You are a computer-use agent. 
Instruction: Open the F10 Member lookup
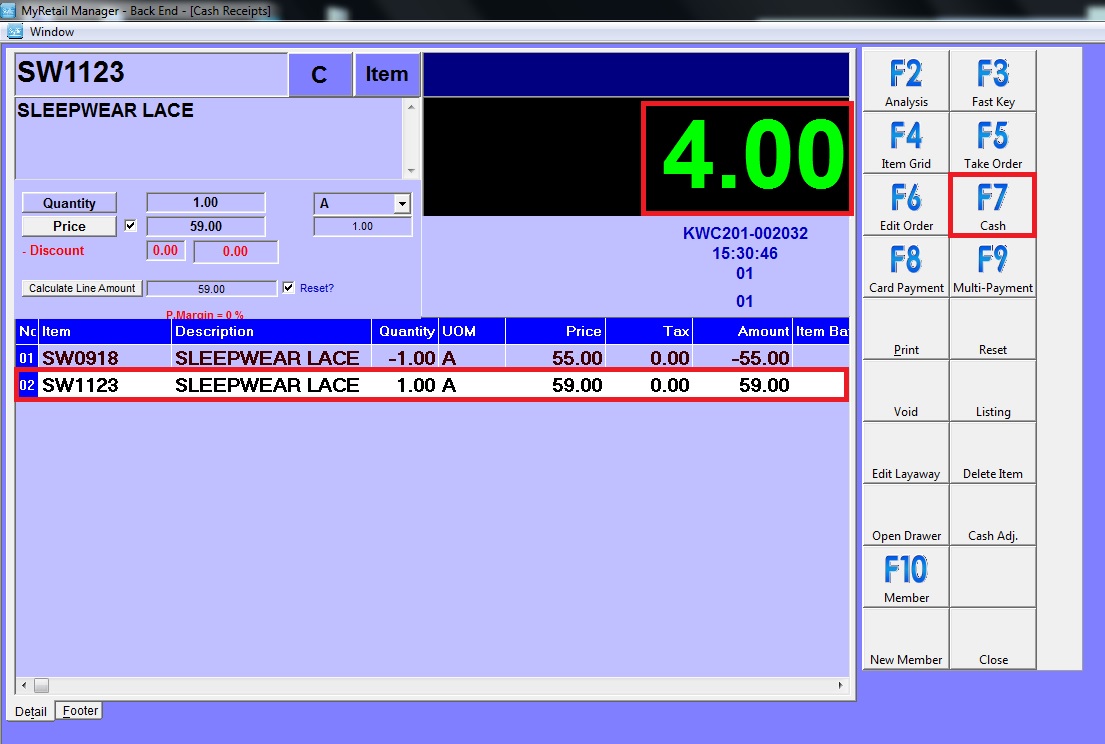[x=906, y=577]
